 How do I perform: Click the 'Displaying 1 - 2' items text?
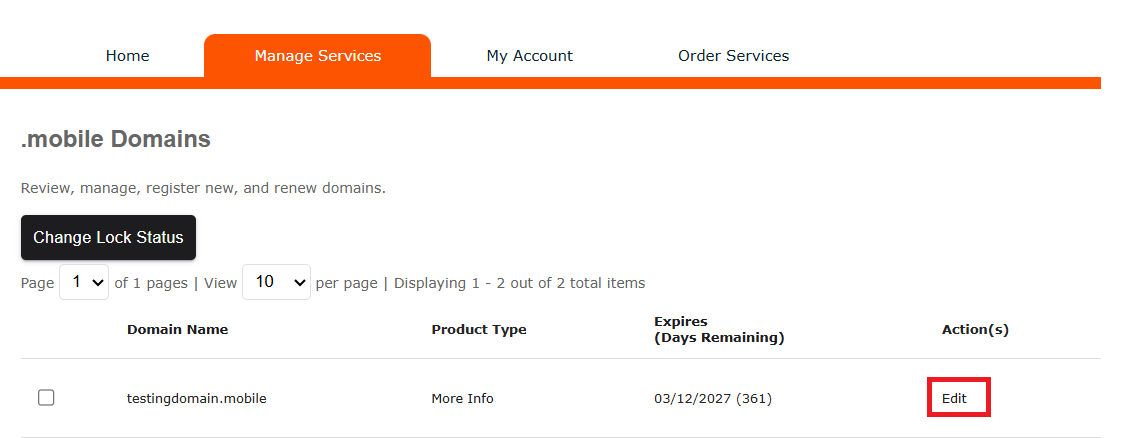pyautogui.click(x=519, y=283)
